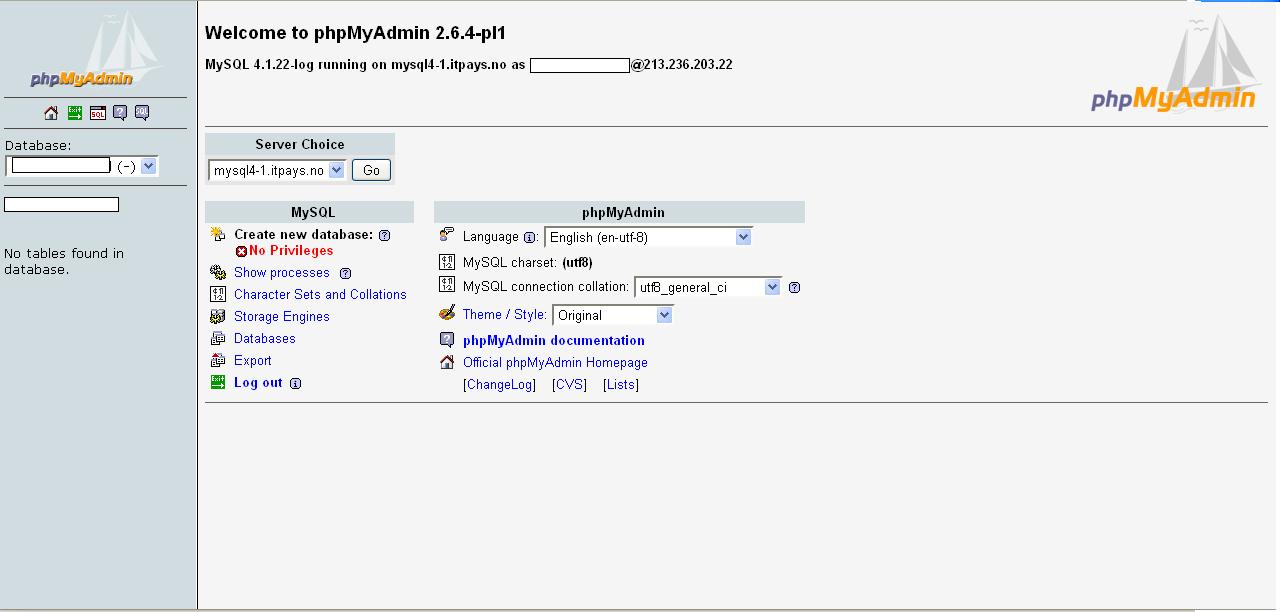Click the 'MySQL charset:' label
1280x612 pixels.
coord(509,262)
